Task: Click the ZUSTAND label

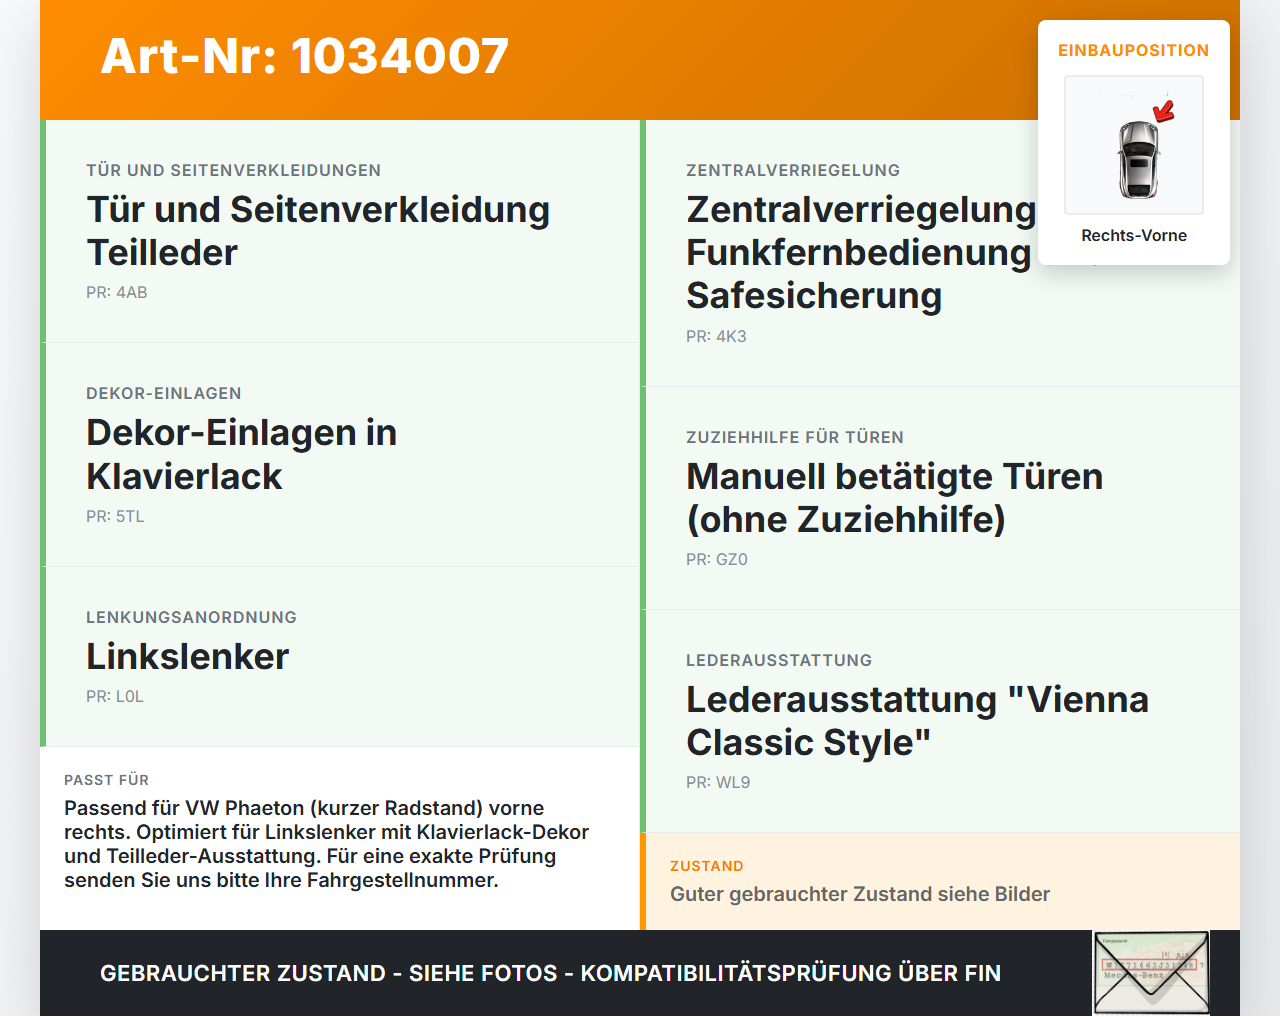Action: (x=707, y=866)
